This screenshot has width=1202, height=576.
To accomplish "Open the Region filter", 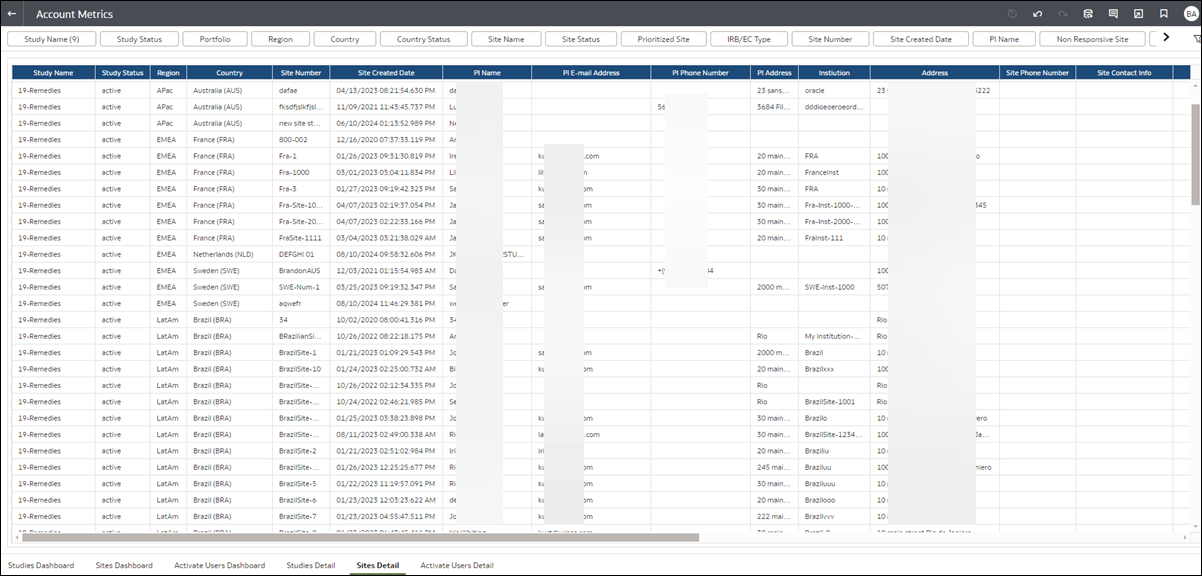I will [280, 39].
